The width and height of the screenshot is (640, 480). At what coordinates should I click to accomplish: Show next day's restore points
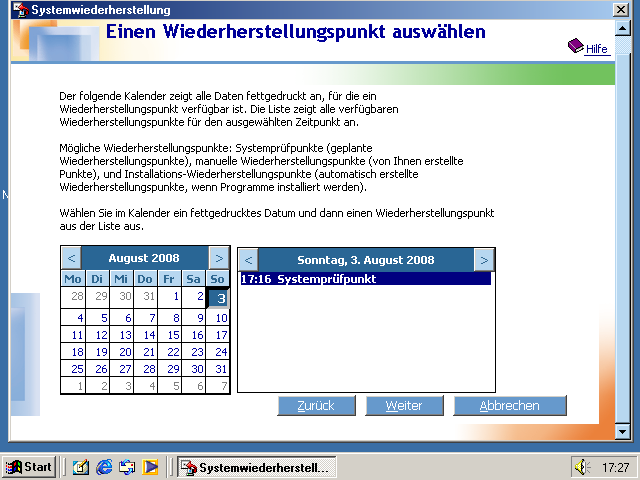(483, 260)
